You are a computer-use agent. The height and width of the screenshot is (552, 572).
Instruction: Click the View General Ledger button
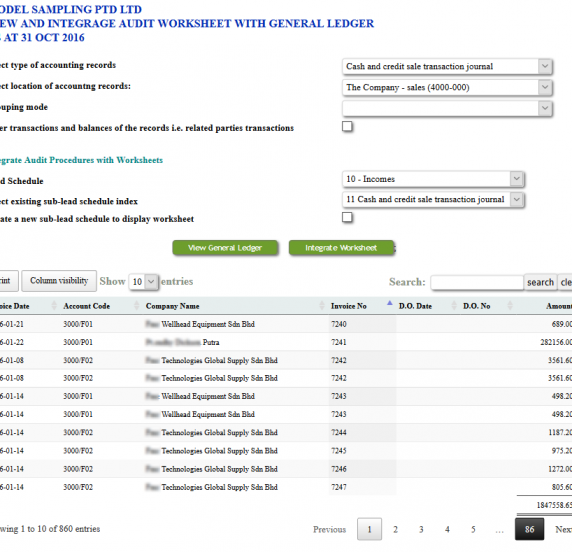(225, 248)
